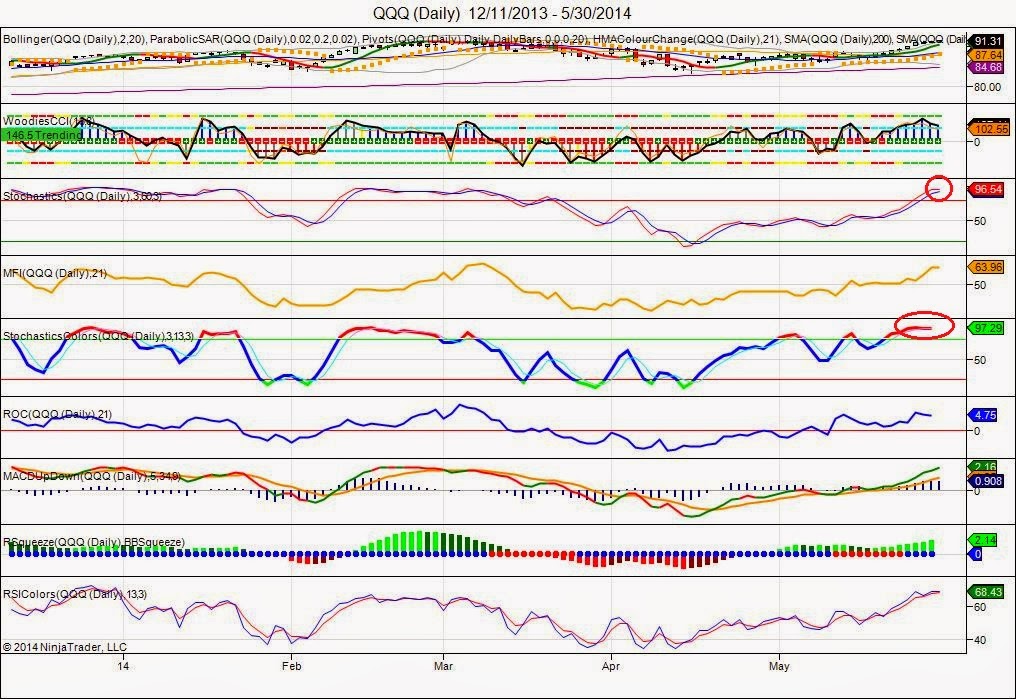This screenshot has height=699, width=1016.
Task: Click the Mar label on time axis
Action: pyautogui.click(x=443, y=665)
